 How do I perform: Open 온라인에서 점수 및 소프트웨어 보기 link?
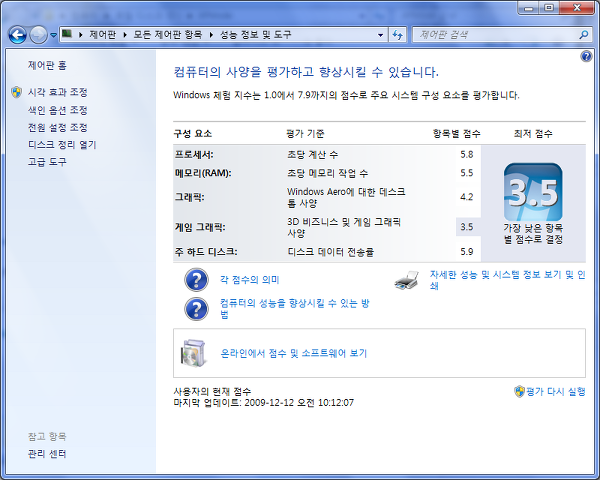(x=294, y=353)
